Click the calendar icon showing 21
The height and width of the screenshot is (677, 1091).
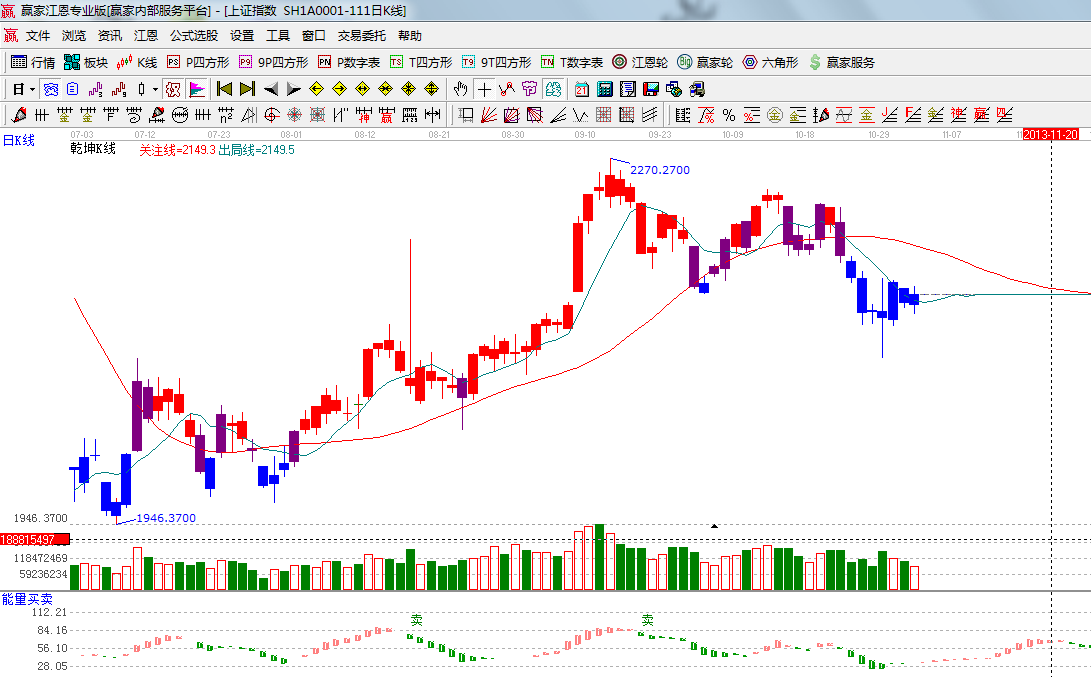[581, 89]
